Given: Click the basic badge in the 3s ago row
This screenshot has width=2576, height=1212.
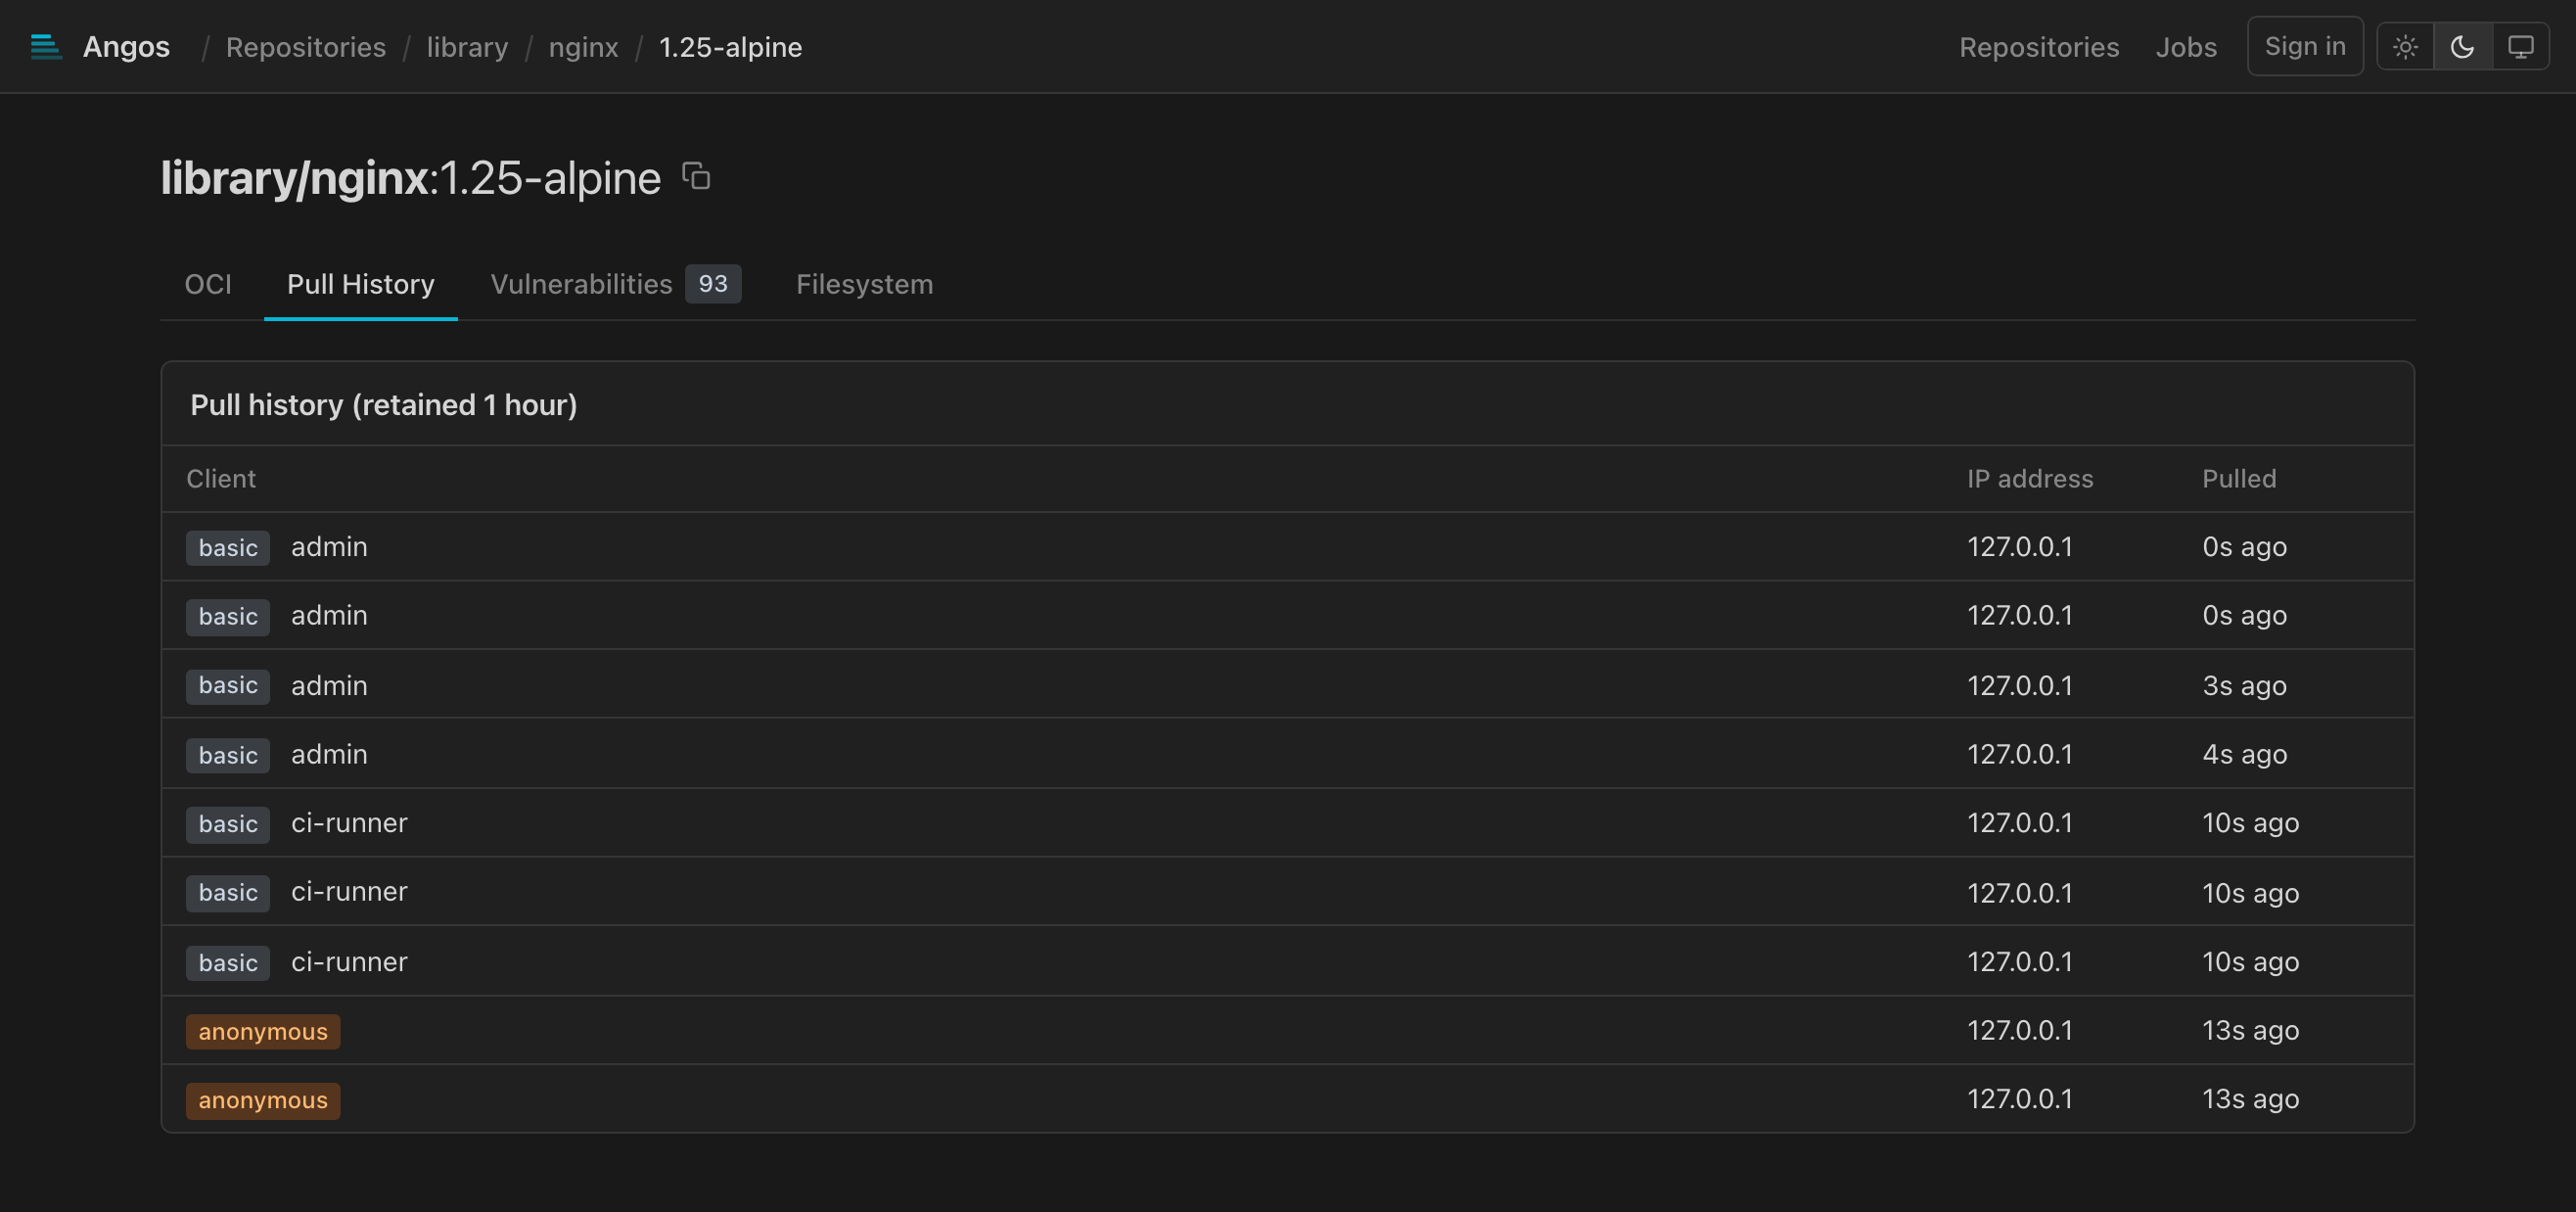Looking at the screenshot, I should pos(228,686).
